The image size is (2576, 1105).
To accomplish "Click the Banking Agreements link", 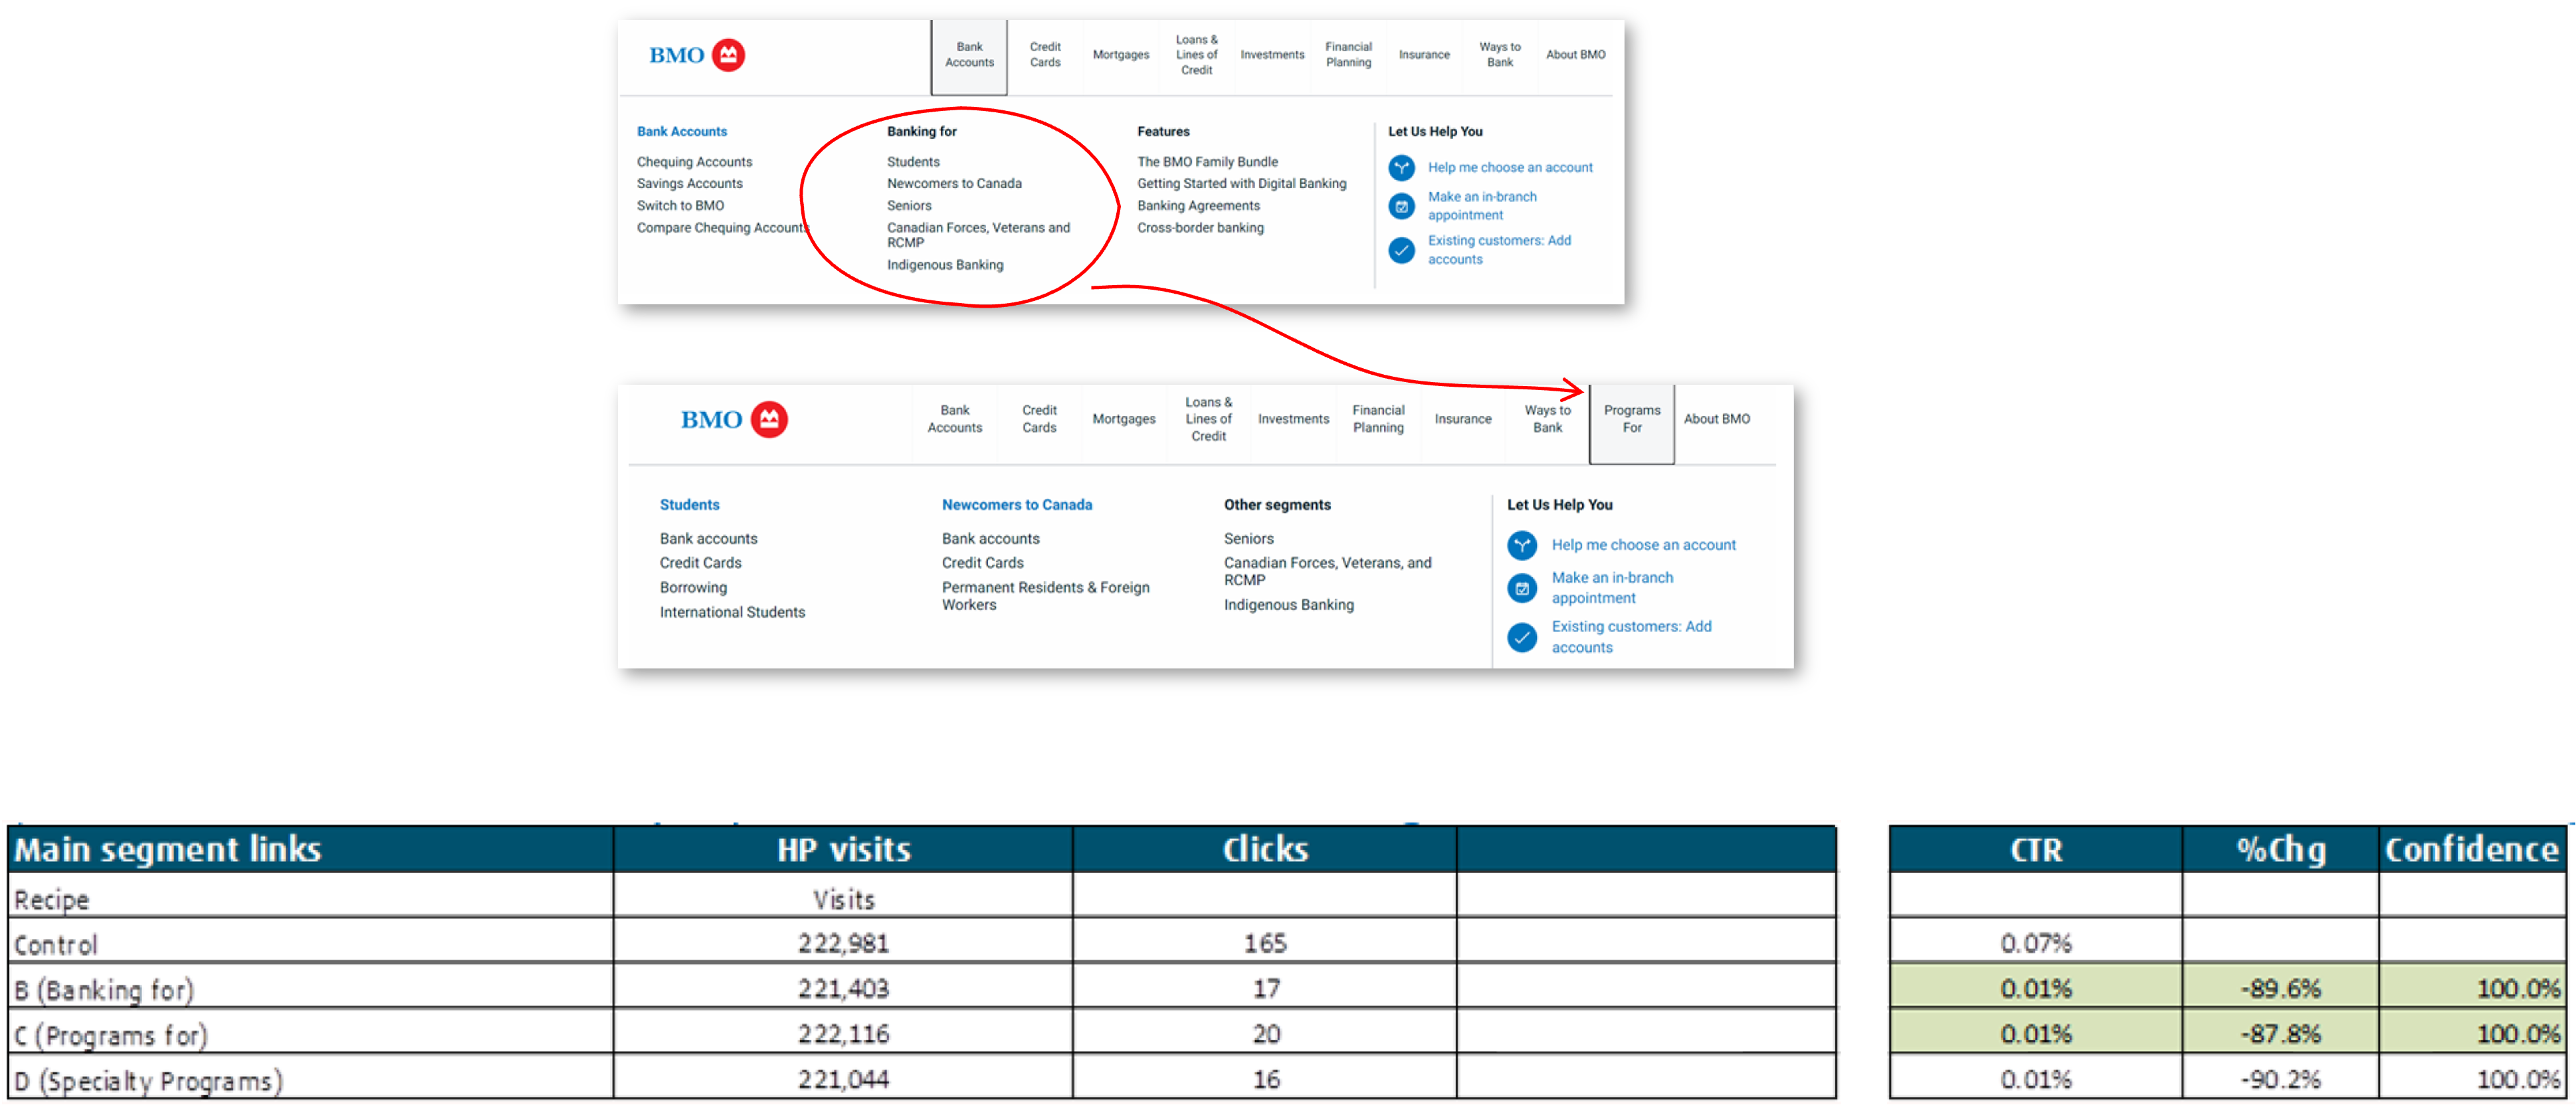I will pyautogui.click(x=1198, y=206).
